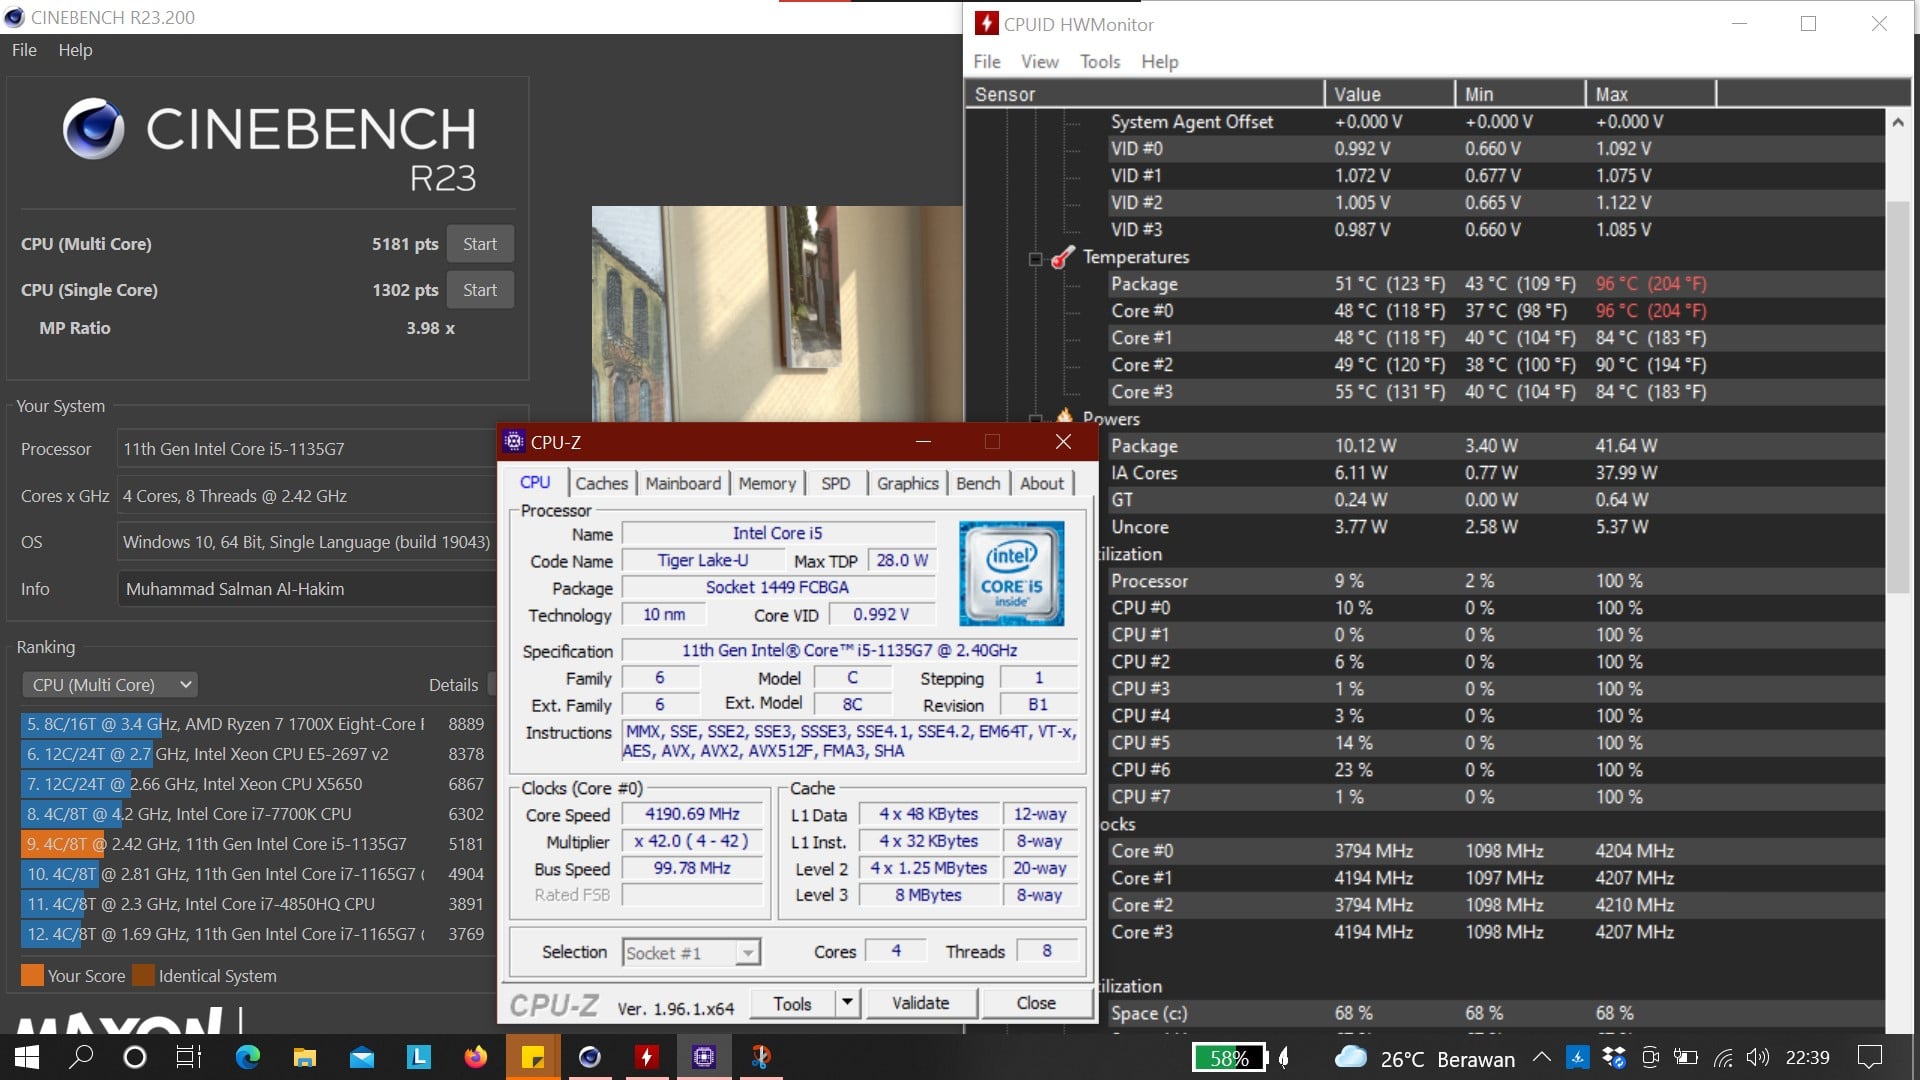Switch to the Memory tab in CPU-Z
This screenshot has width=1920, height=1080.
tap(767, 483)
